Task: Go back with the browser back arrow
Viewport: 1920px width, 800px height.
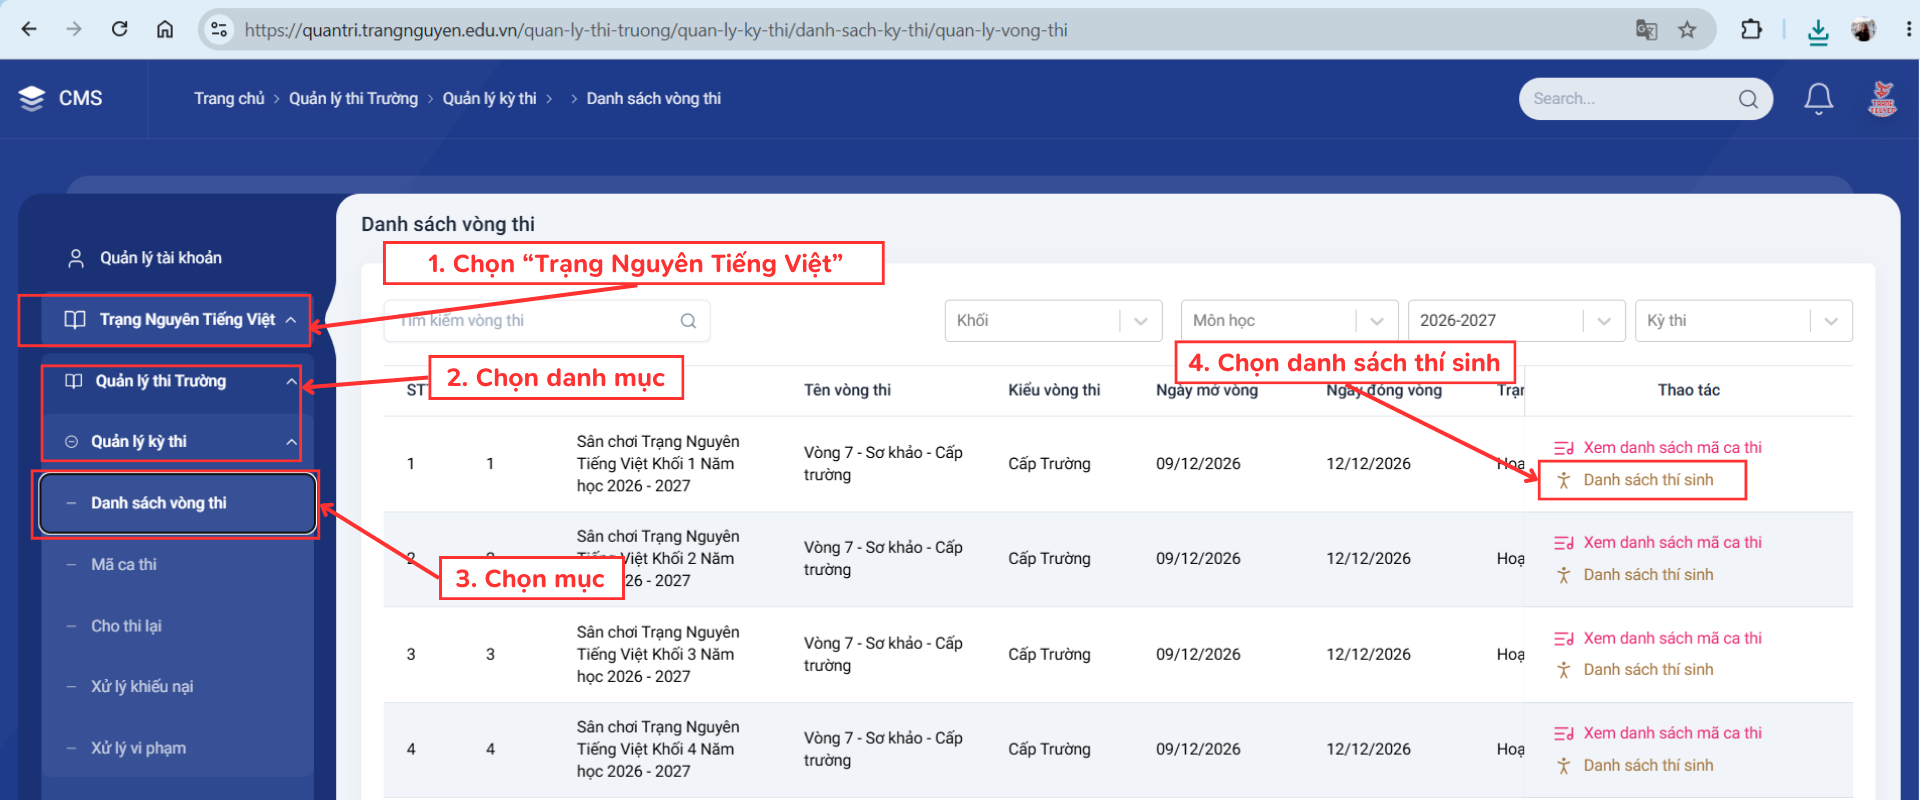Action: pyautogui.click(x=29, y=29)
